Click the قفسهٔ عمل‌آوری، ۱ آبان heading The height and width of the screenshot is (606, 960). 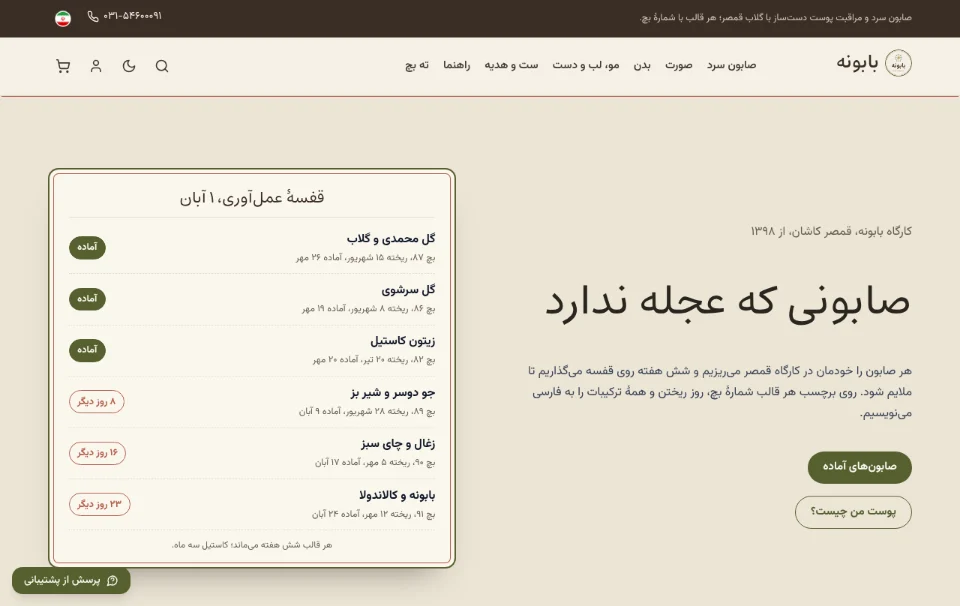coord(252,198)
